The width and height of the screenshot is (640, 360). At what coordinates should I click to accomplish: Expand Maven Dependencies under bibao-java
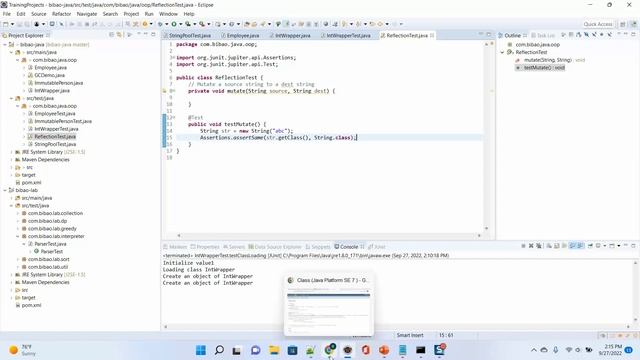point(11,160)
